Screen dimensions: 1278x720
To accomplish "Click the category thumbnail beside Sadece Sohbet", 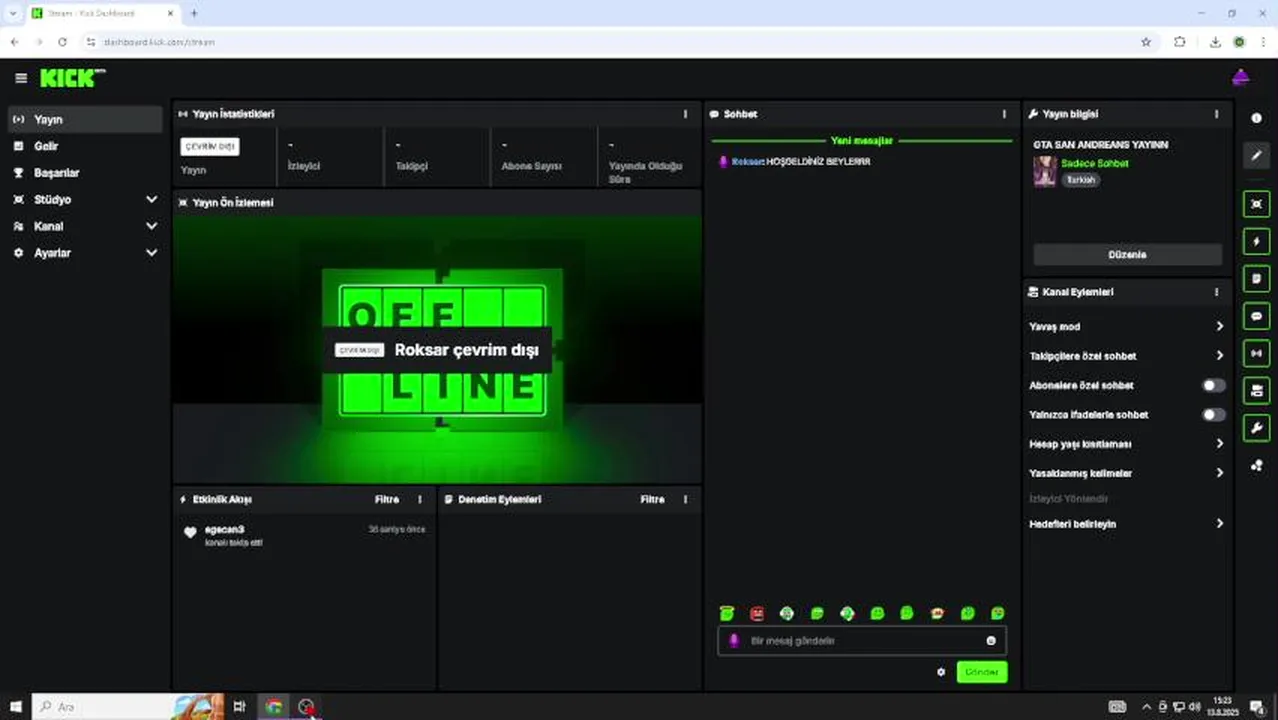I will (1045, 171).
